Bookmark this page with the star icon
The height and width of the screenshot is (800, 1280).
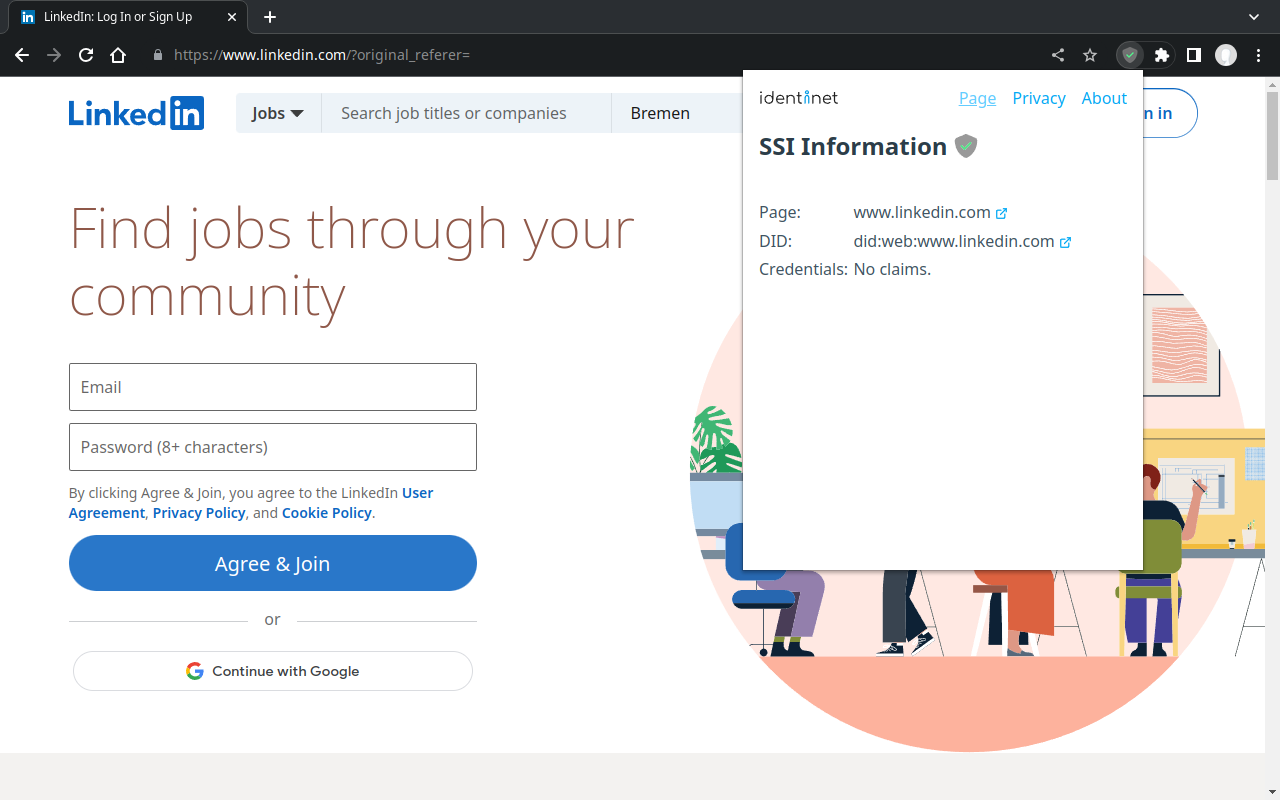(1090, 55)
